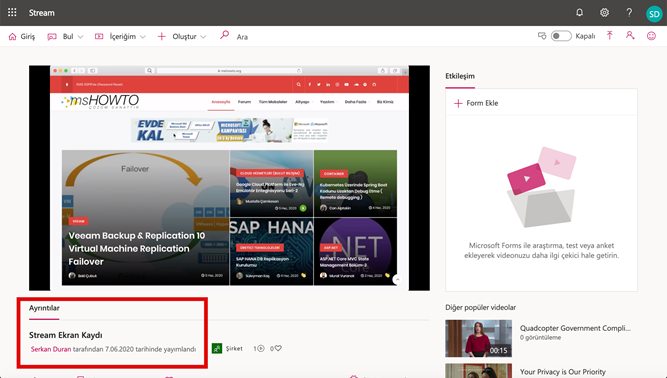The height and width of the screenshot is (378, 667).
Task: Click the screen icon beside Kapalı toggle
Action: tap(542, 36)
